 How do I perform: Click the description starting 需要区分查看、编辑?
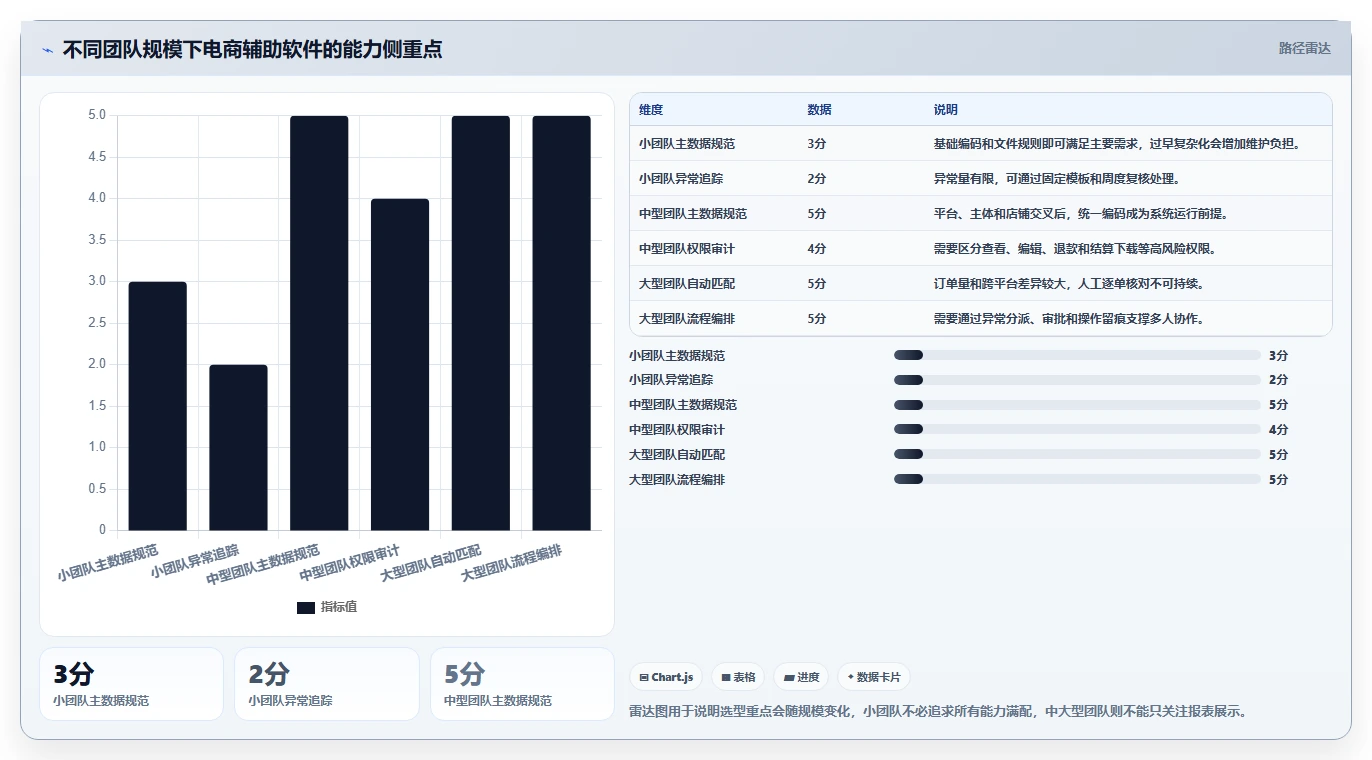coord(1075,249)
